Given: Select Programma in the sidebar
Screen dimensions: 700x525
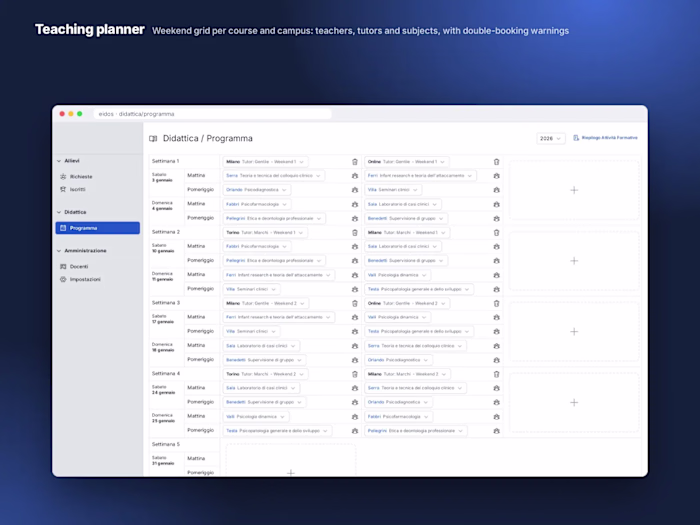Looking at the screenshot, I should click(x=98, y=228).
